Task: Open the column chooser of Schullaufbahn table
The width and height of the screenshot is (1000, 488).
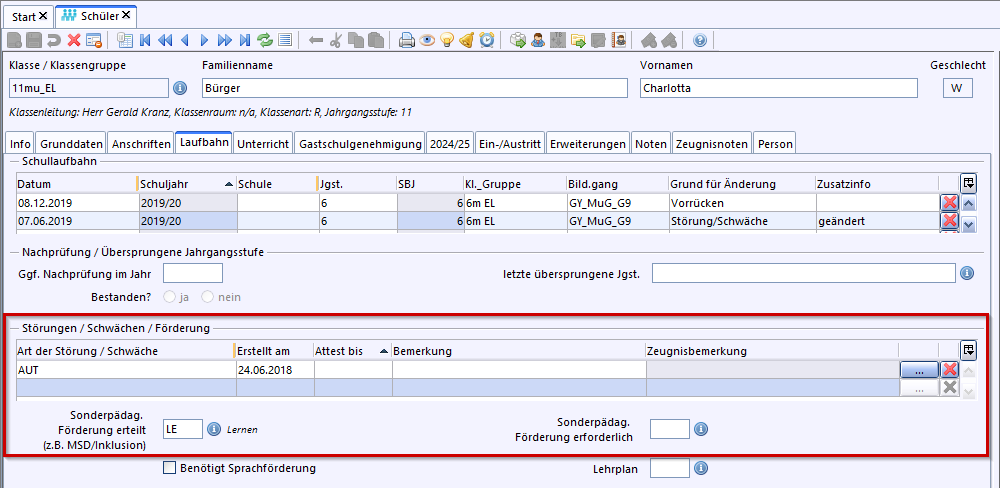Action: click(969, 184)
